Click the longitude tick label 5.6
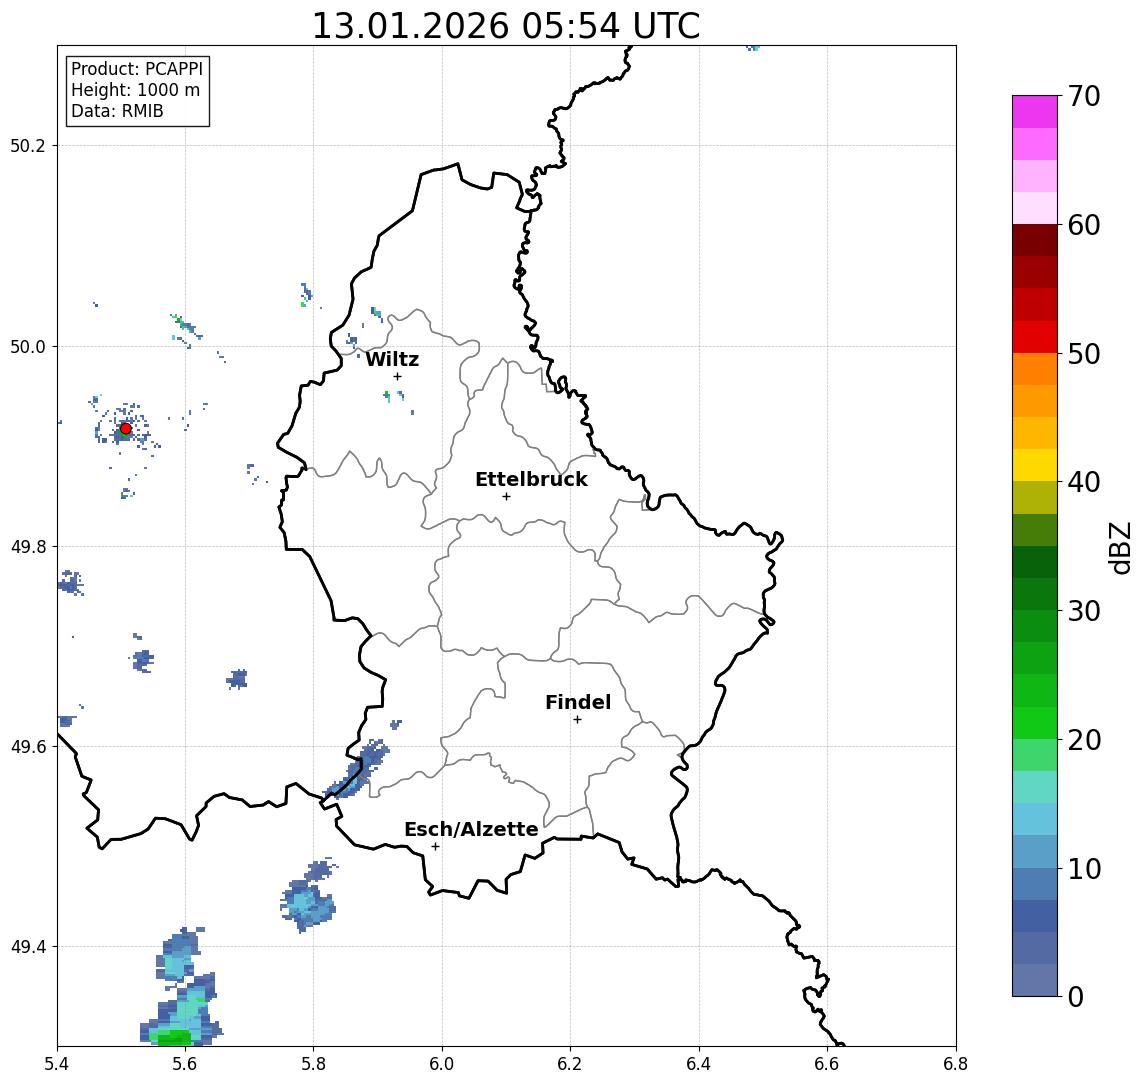The image size is (1145, 1084). 185,1064
